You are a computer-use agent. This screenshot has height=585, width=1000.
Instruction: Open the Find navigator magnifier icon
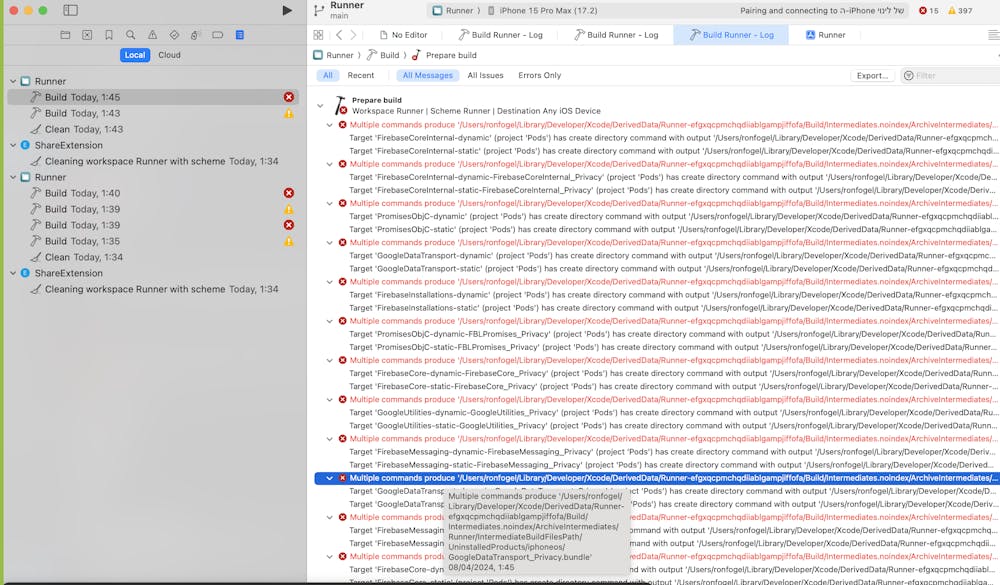(131, 35)
